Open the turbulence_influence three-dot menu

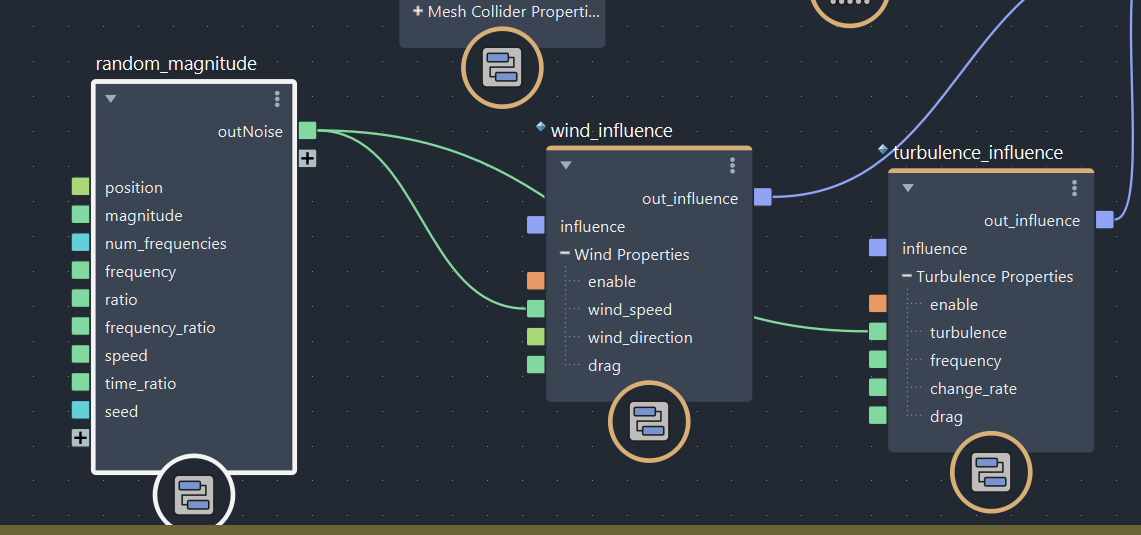1075,188
